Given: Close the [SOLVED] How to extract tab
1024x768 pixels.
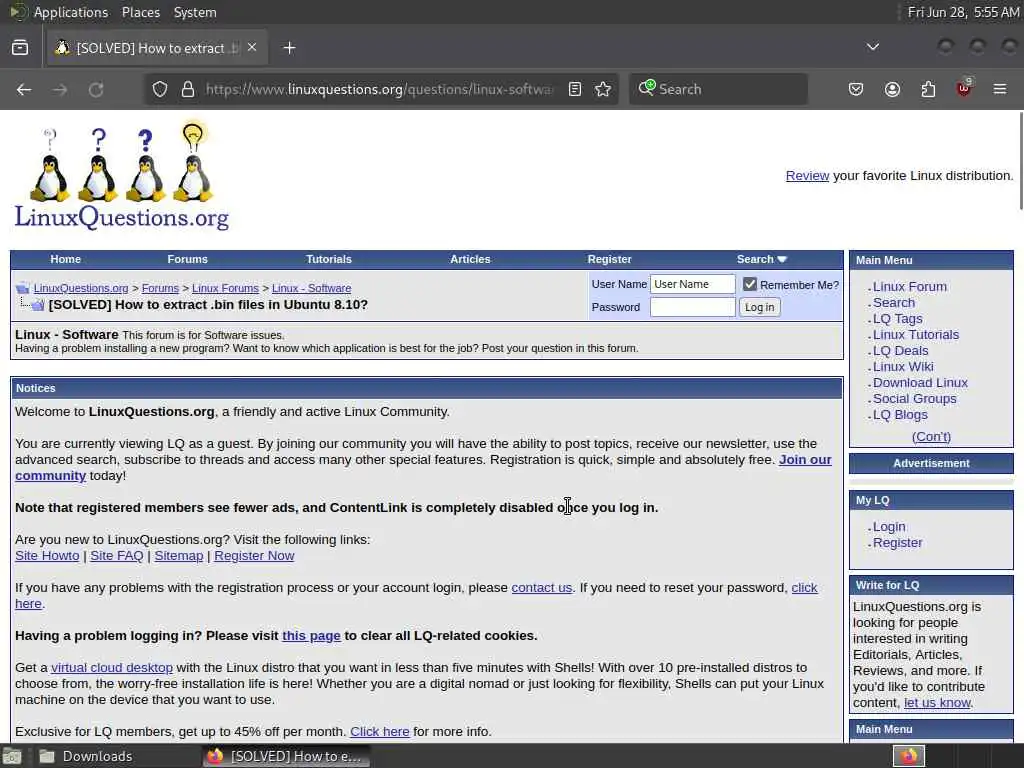Looking at the screenshot, I should point(252,48).
